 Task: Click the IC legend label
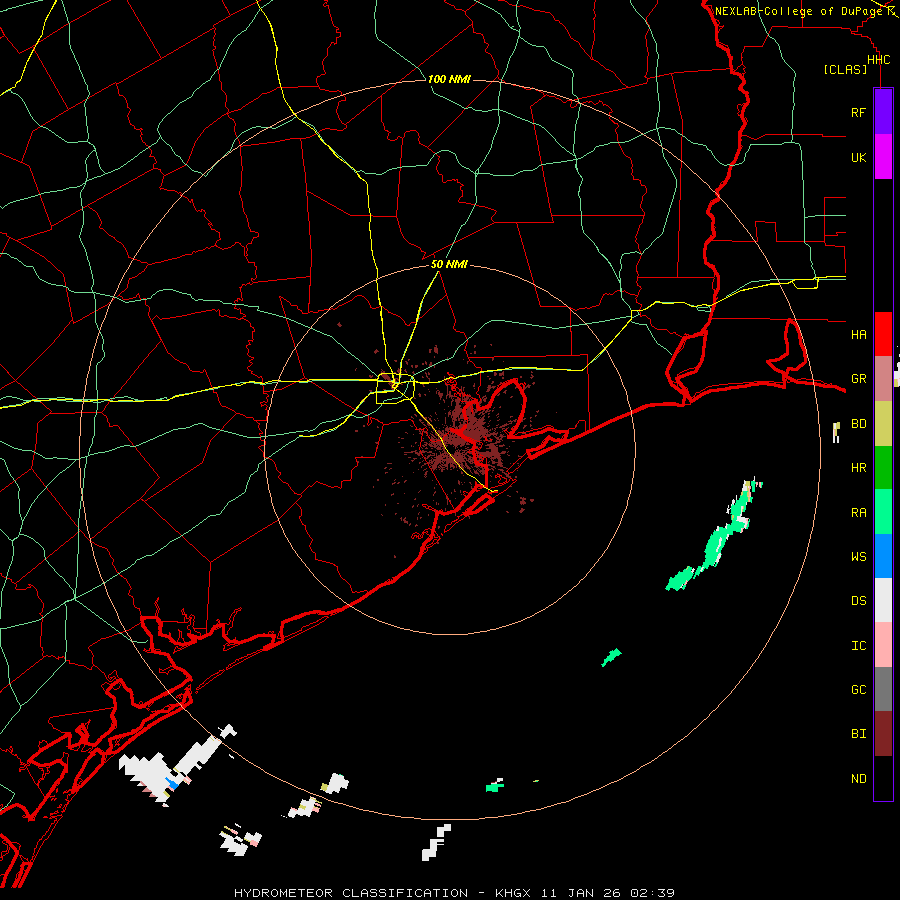click(x=858, y=646)
